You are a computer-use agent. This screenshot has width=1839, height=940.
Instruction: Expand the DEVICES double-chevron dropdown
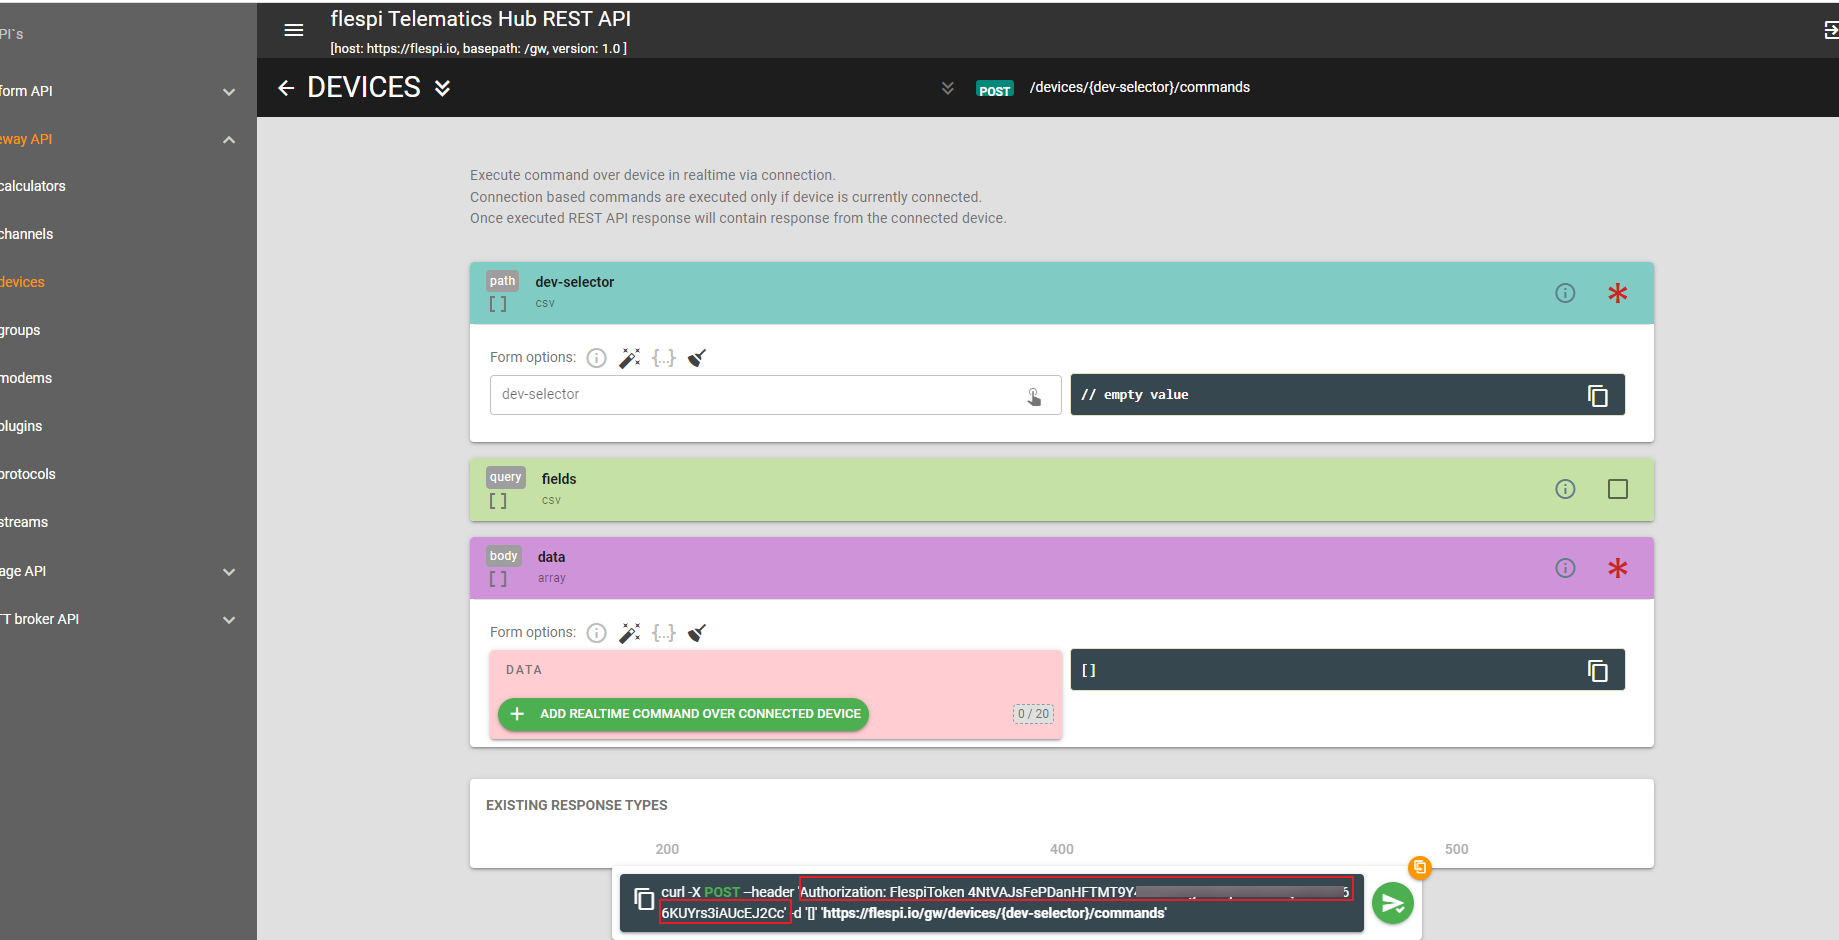[442, 88]
